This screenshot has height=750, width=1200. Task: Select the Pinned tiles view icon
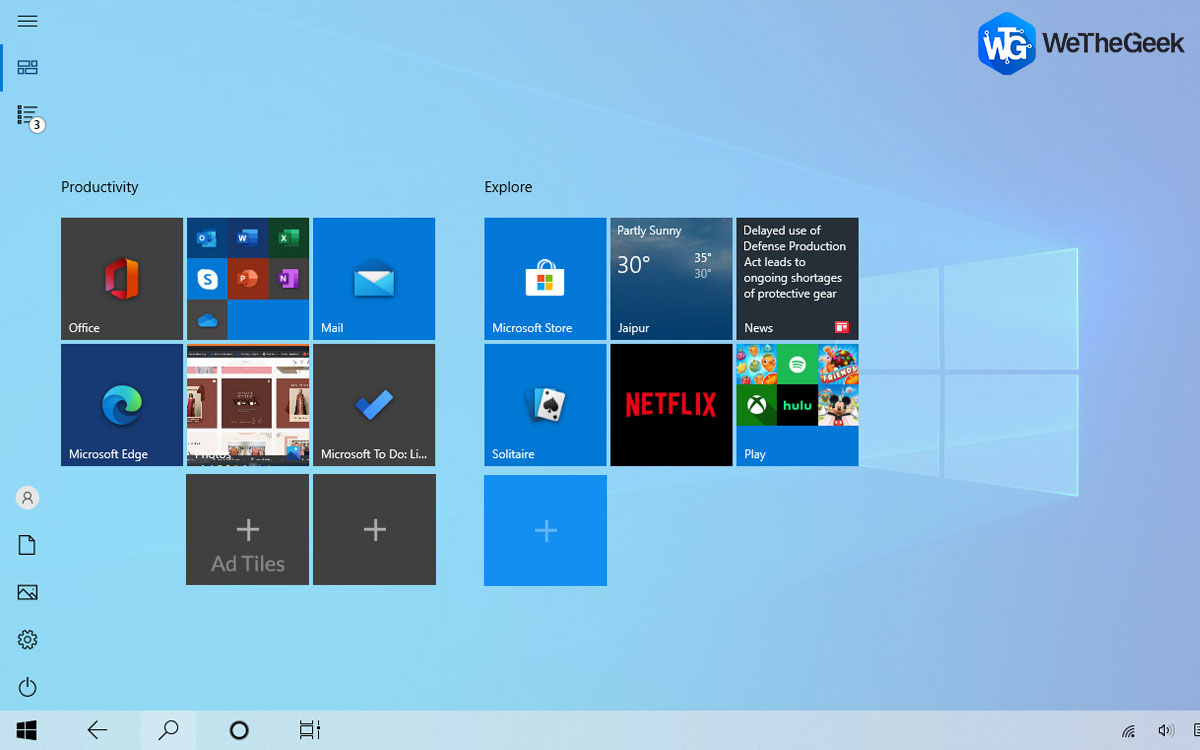pos(28,67)
